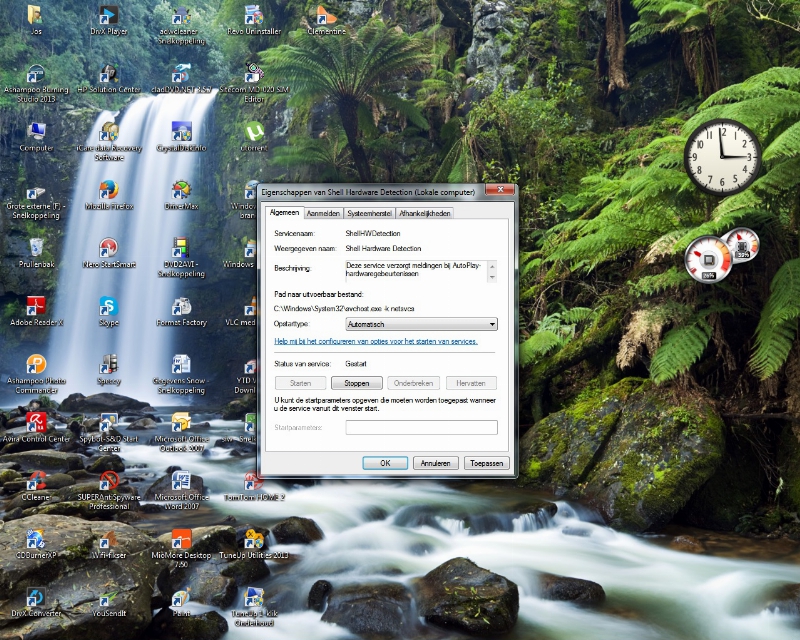Click the Toepassen button
800x640 pixels.
pyautogui.click(x=486, y=463)
